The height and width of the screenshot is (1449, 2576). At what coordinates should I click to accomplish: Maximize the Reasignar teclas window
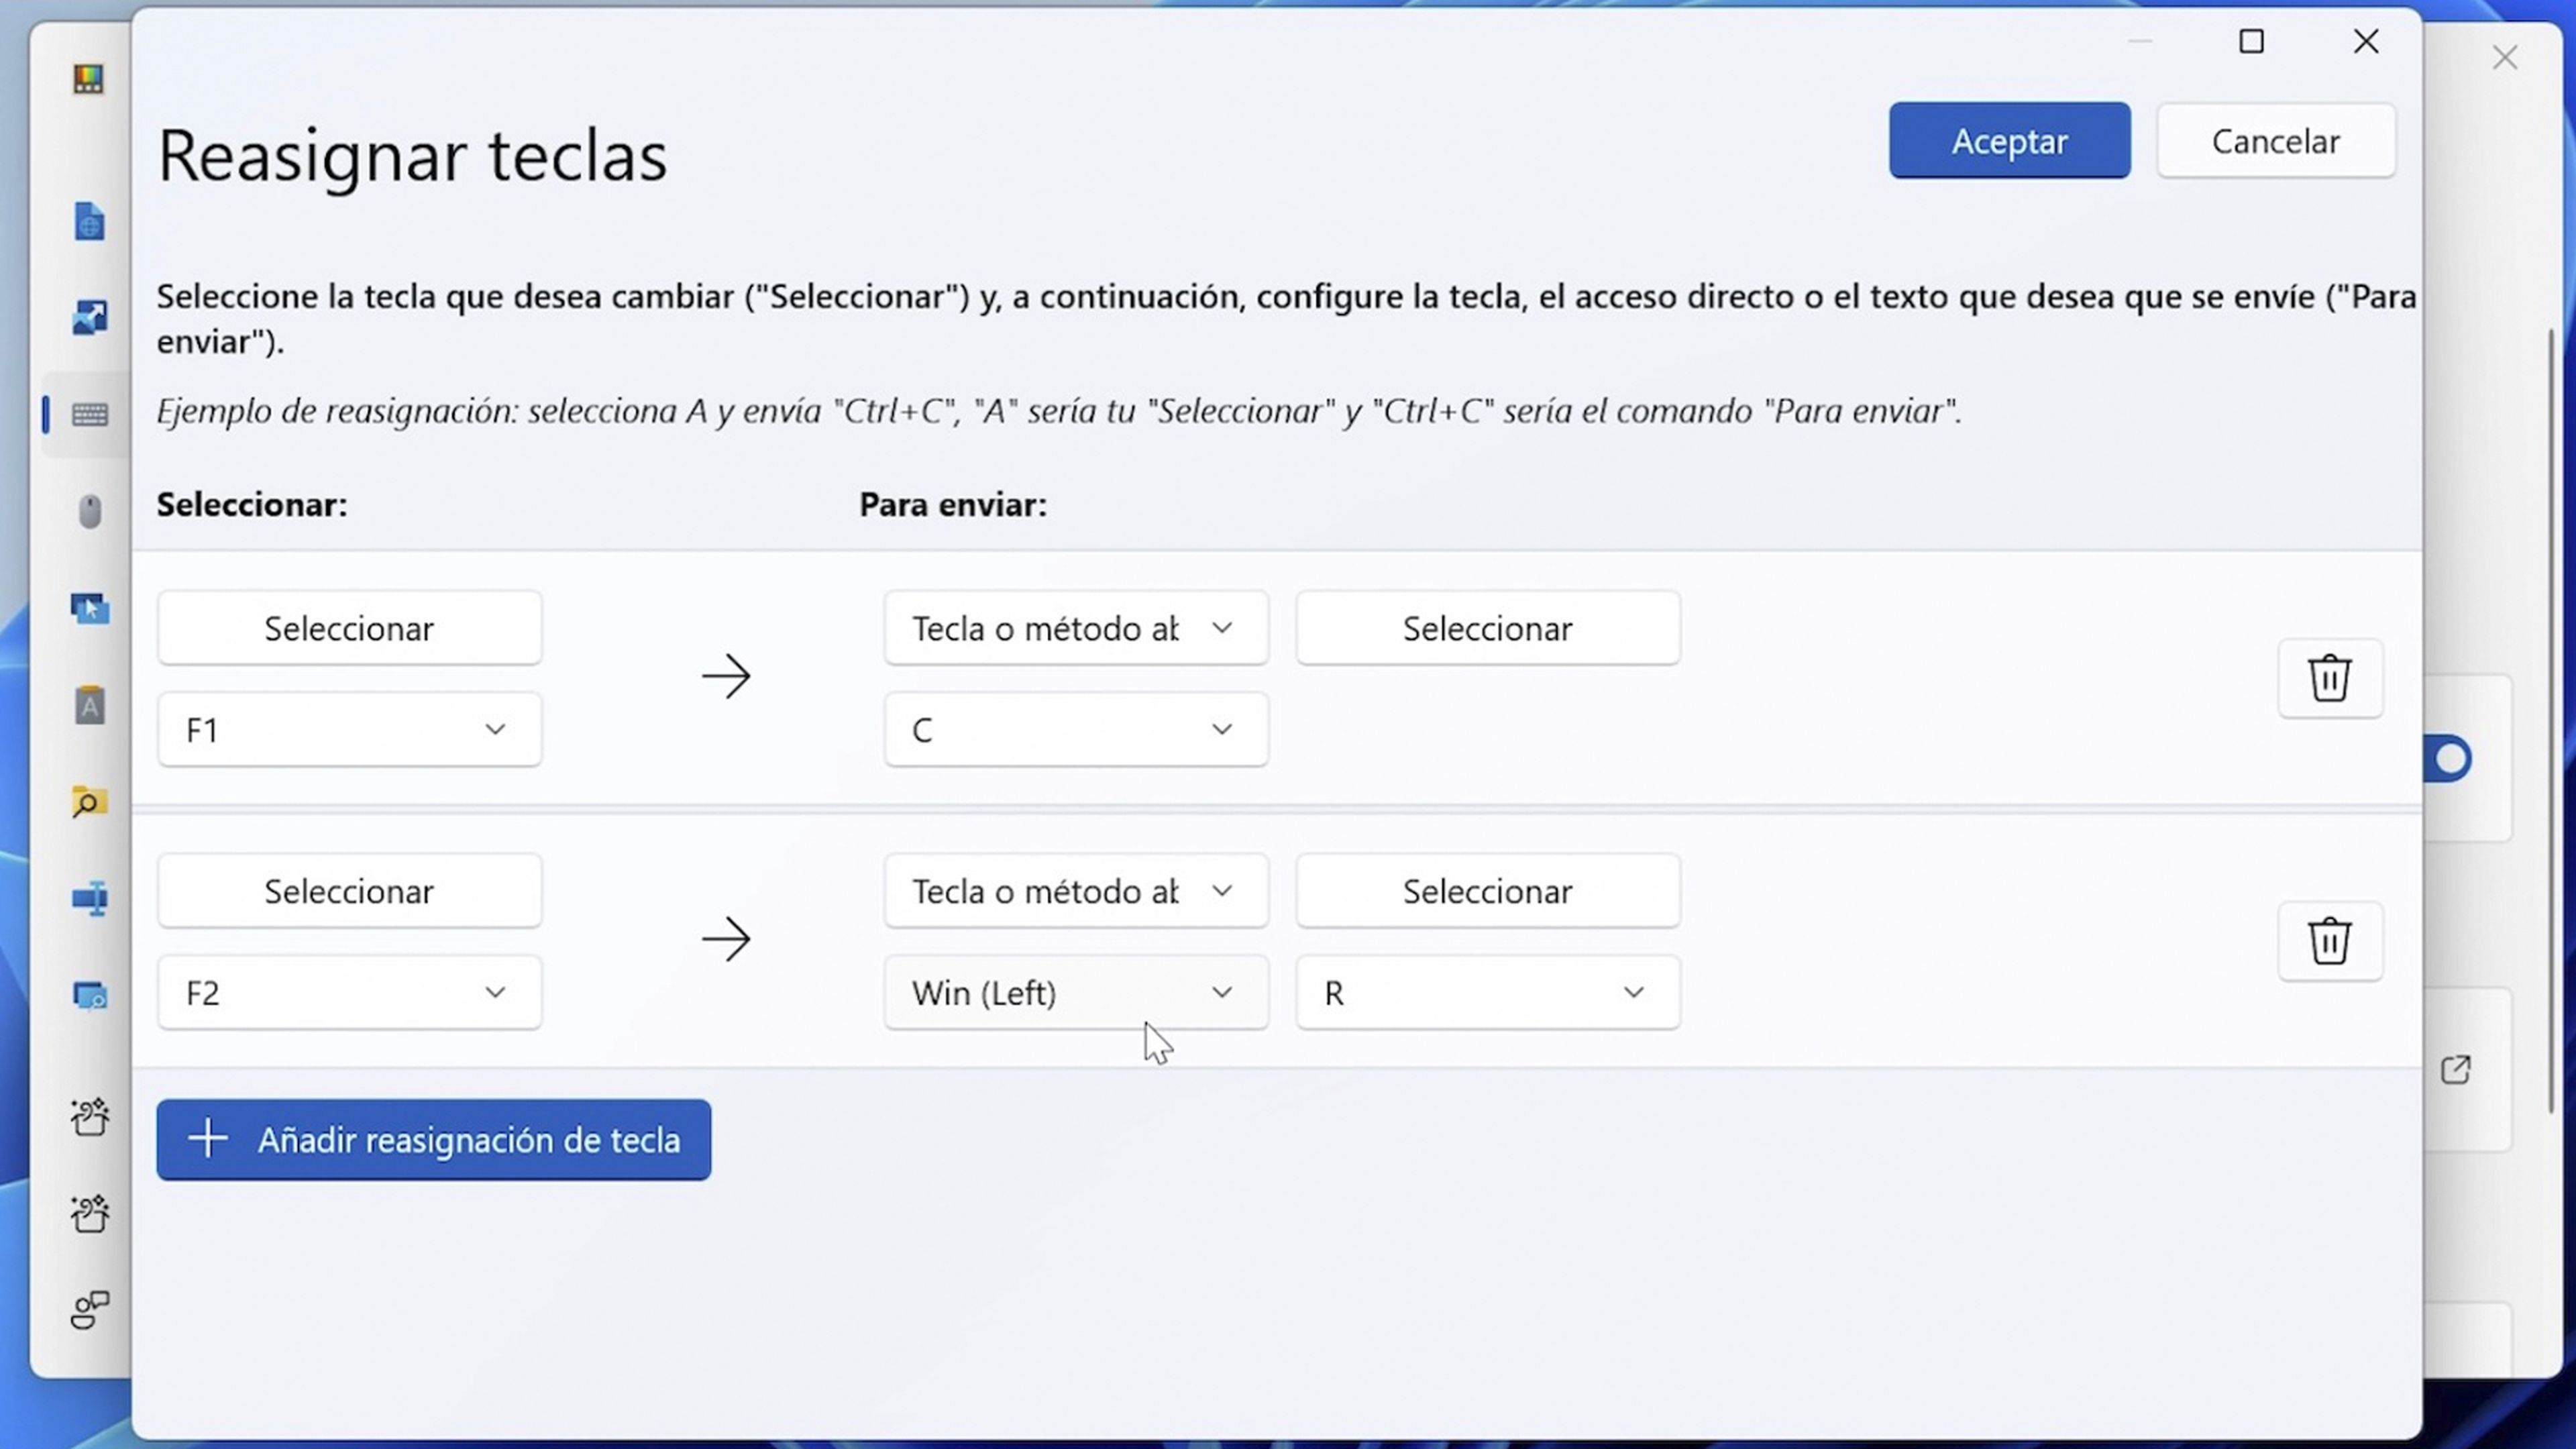tap(2251, 41)
